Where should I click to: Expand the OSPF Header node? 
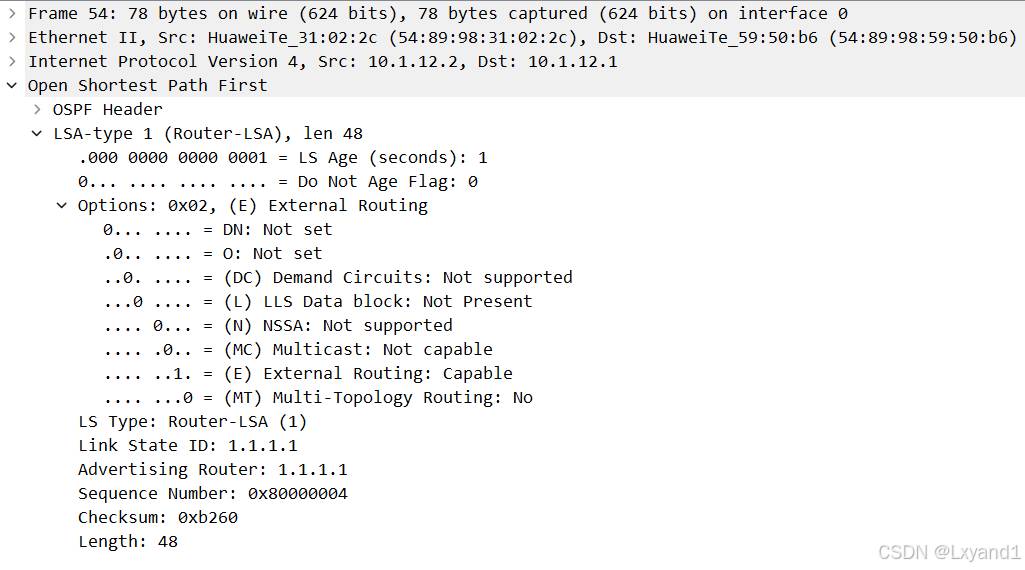coord(37,110)
